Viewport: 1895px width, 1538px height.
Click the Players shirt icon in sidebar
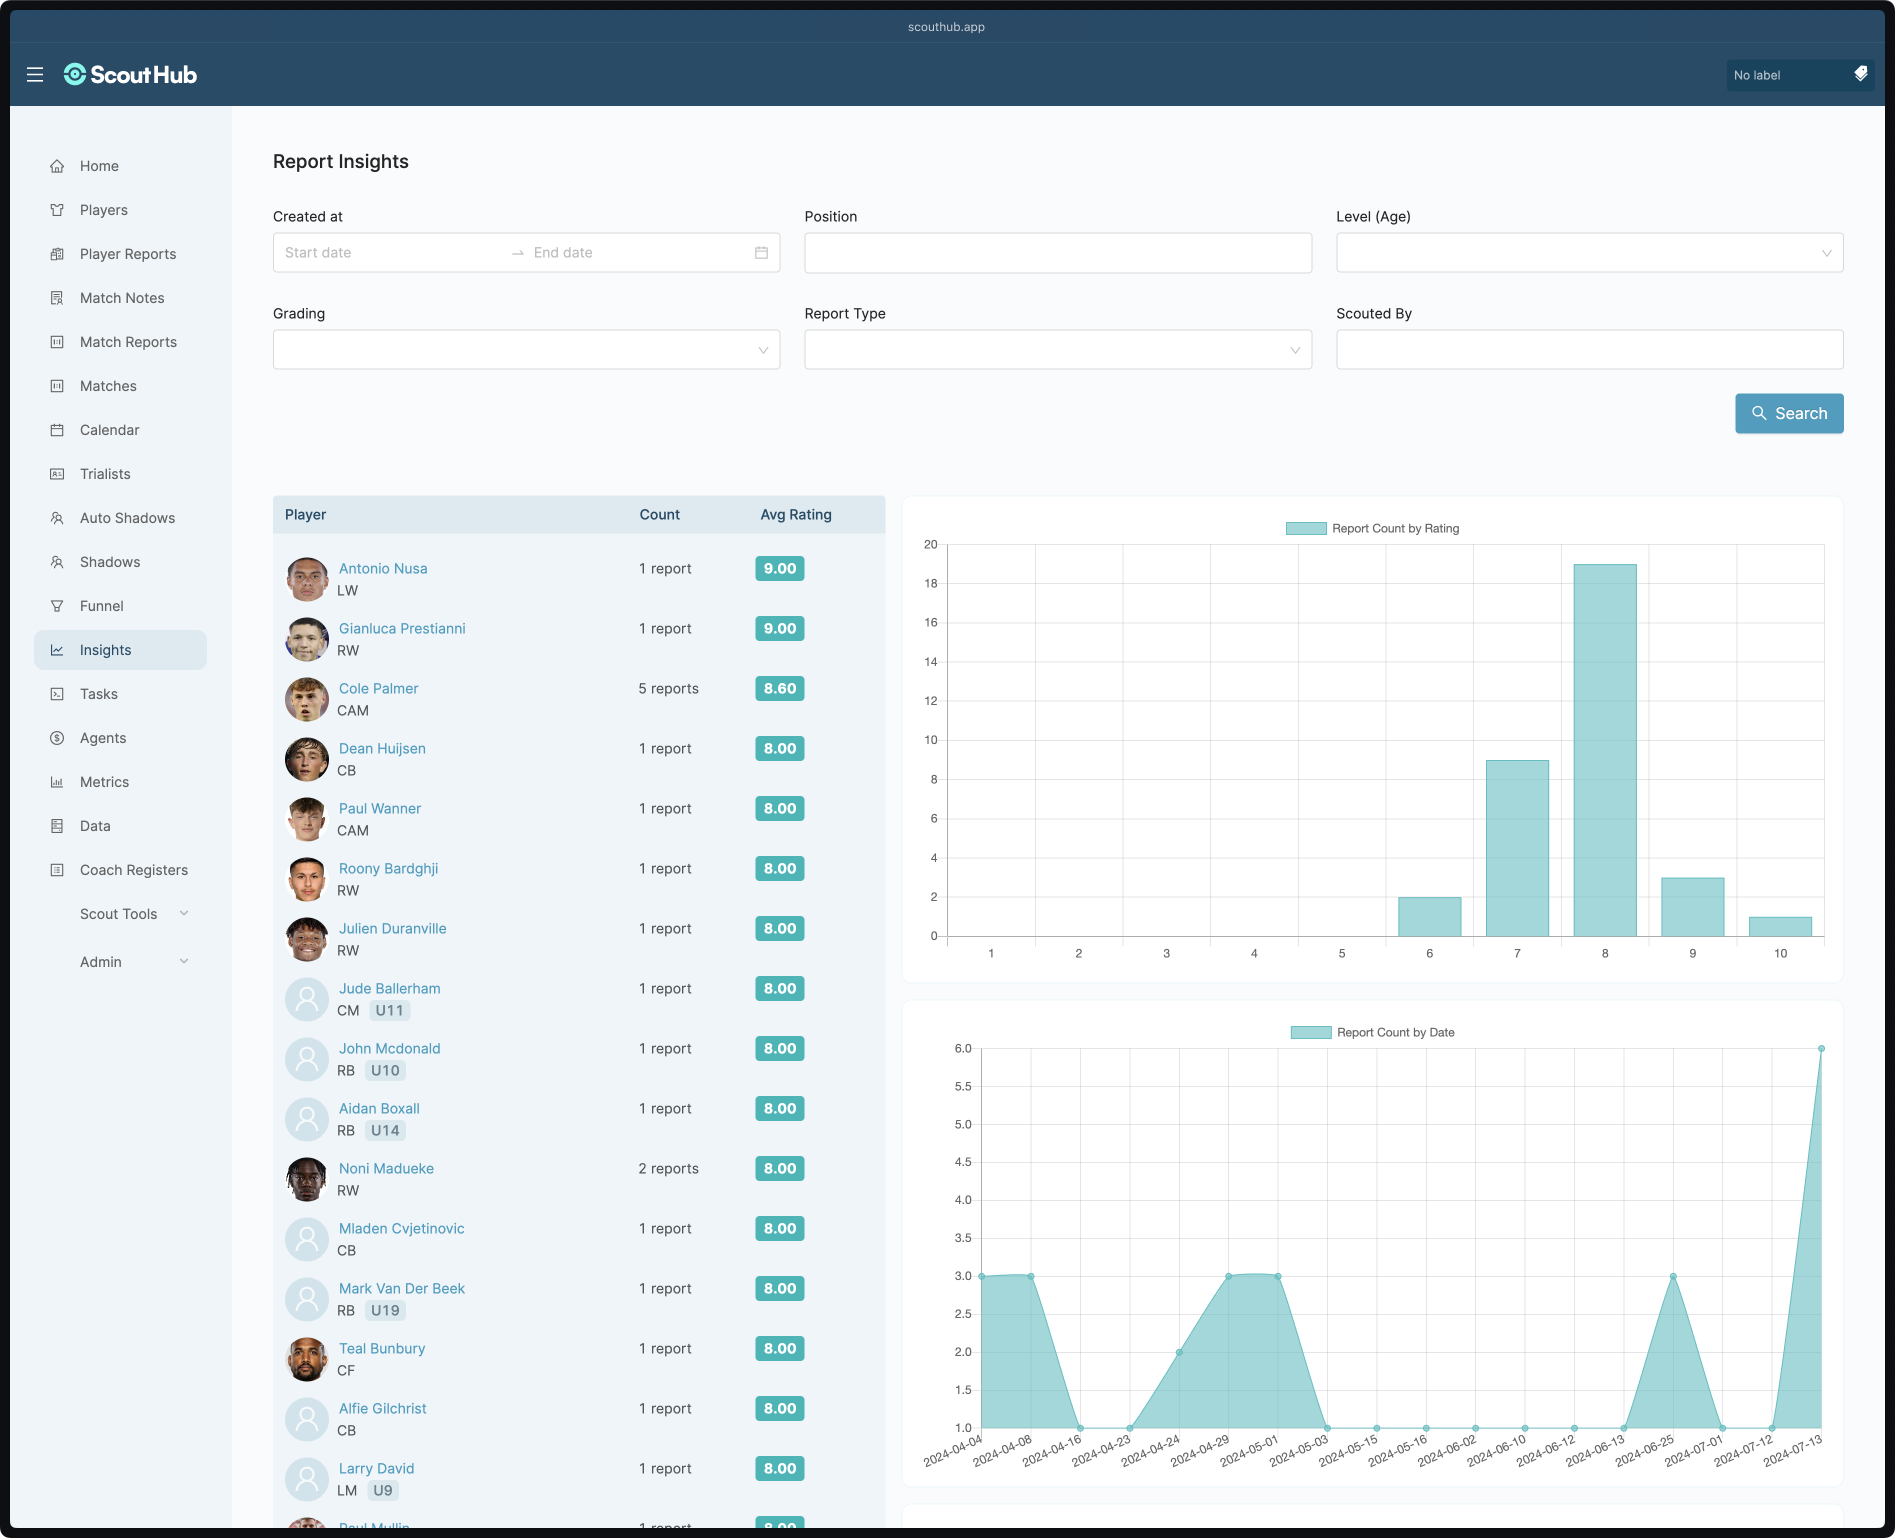pyautogui.click(x=57, y=210)
